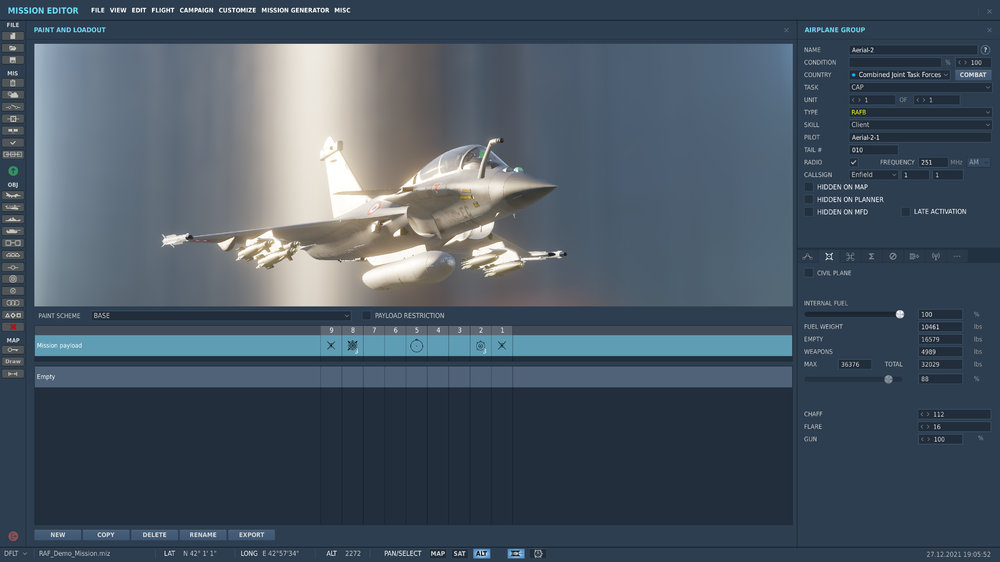Click the new mission file icon

point(13,36)
